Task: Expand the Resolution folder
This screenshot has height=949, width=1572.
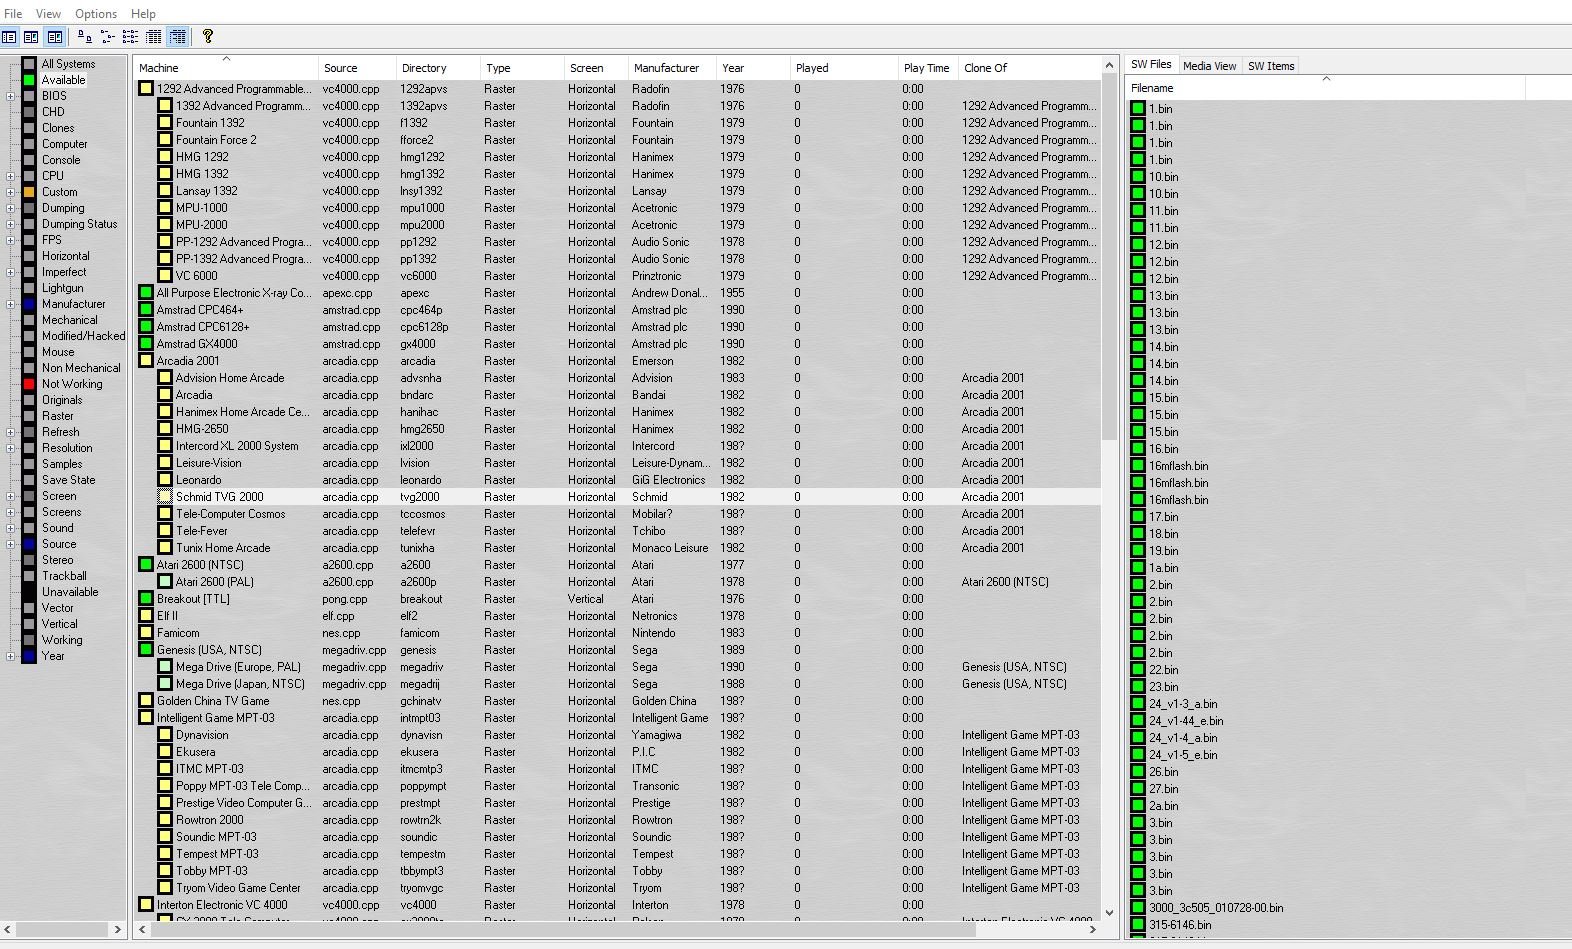Action: (10, 448)
